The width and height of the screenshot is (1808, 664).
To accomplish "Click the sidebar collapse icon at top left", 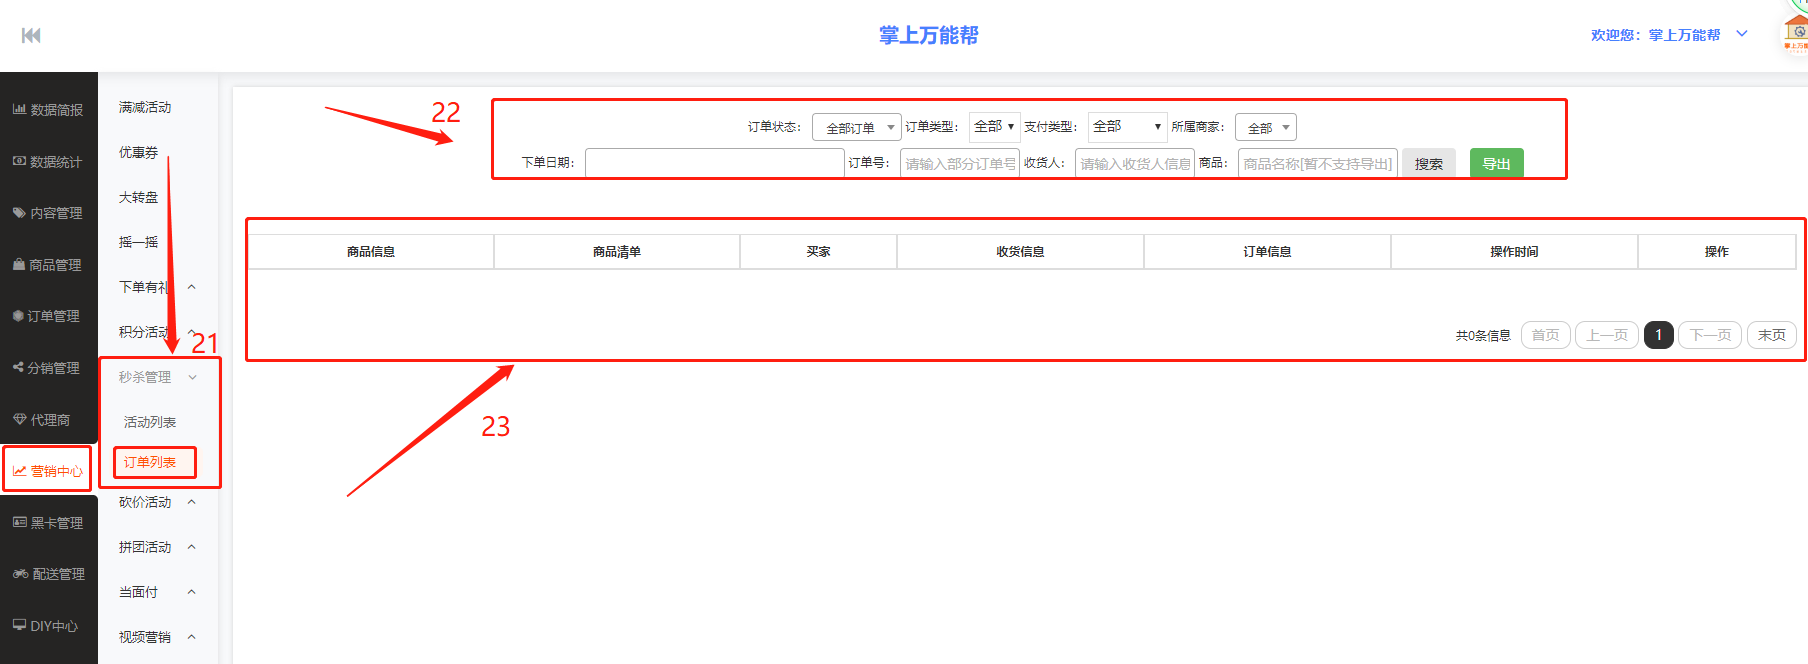I will (x=31, y=36).
